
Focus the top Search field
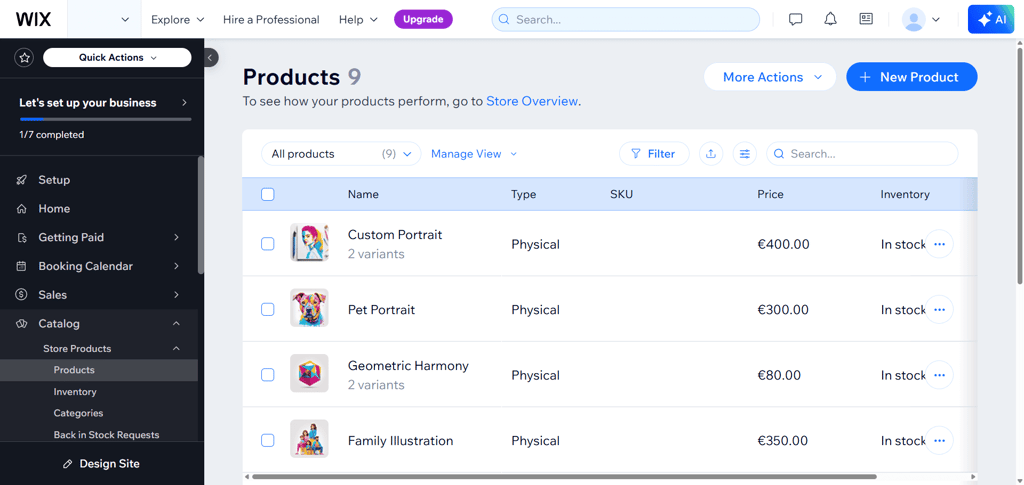(626, 20)
